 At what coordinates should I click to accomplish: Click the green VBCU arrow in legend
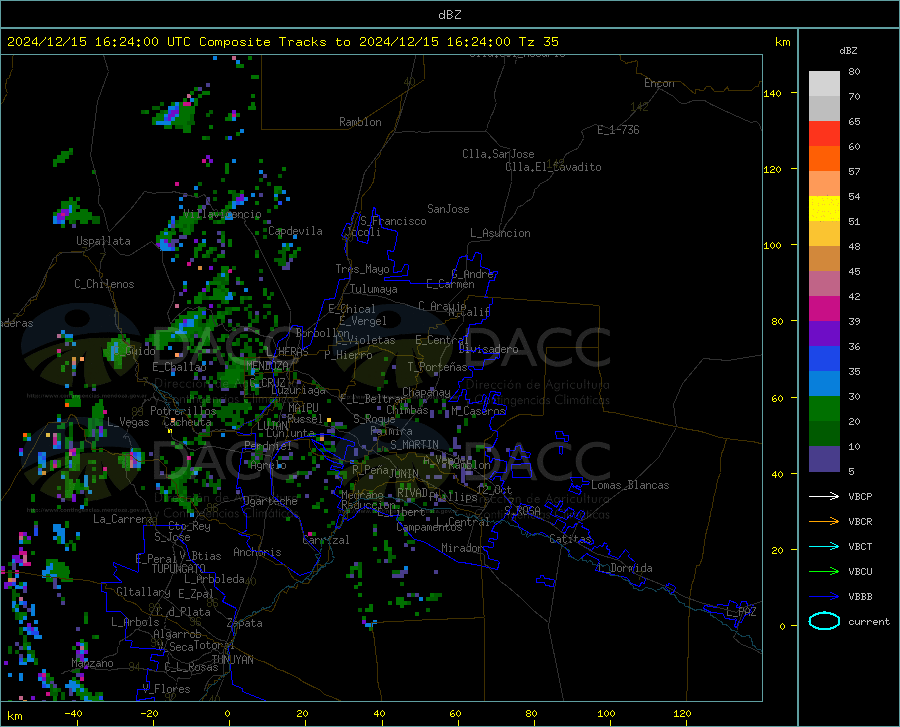point(824,572)
